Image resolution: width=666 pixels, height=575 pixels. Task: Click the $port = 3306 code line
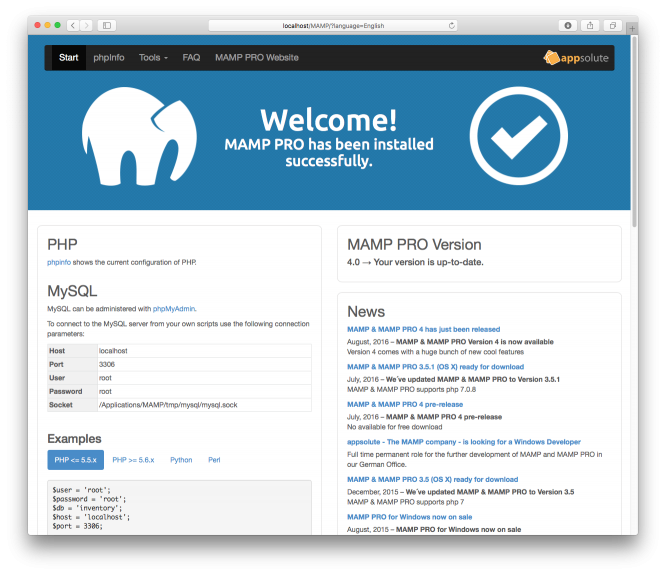[77, 526]
